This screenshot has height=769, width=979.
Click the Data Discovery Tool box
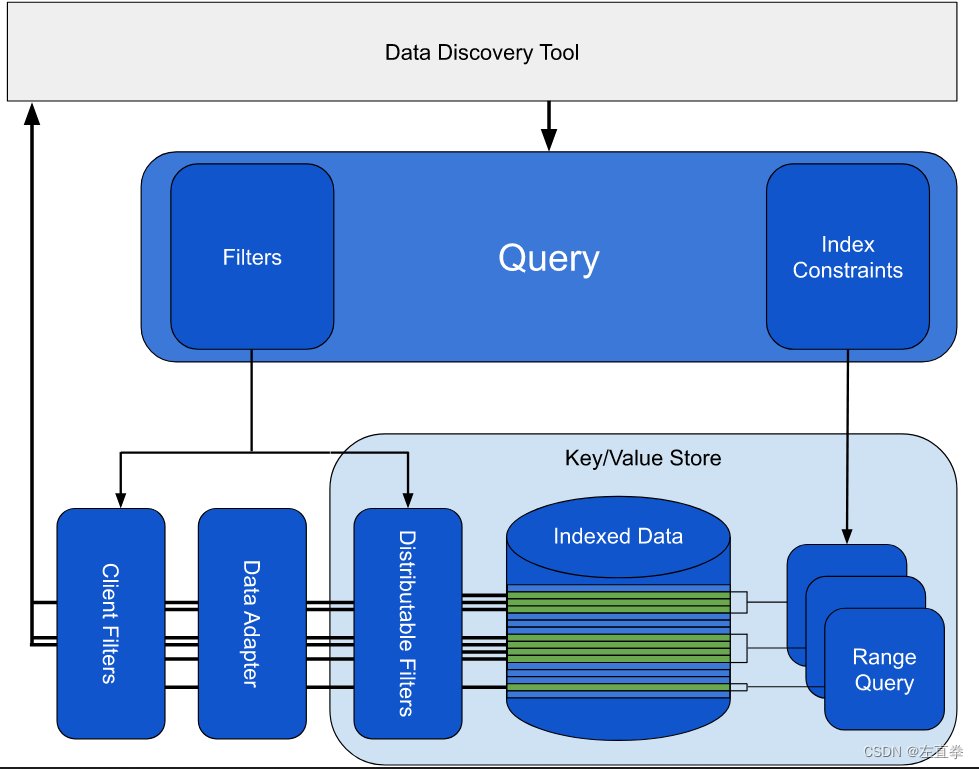click(481, 52)
